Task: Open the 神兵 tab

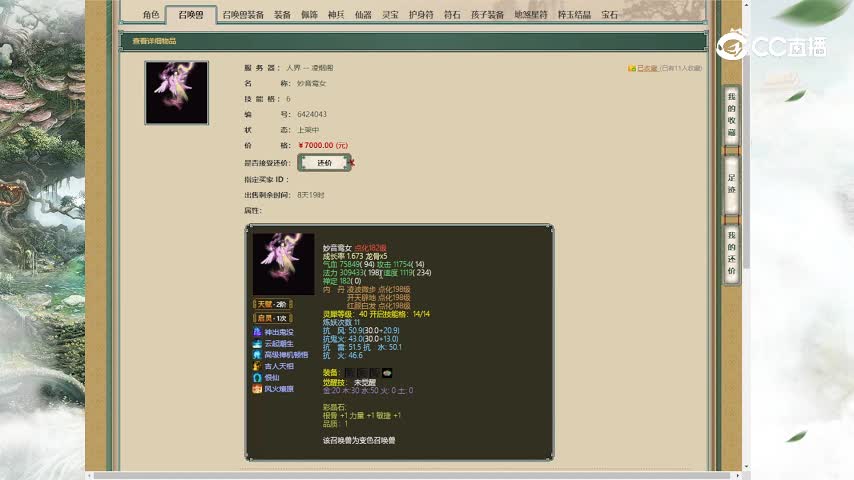Action: (x=336, y=15)
